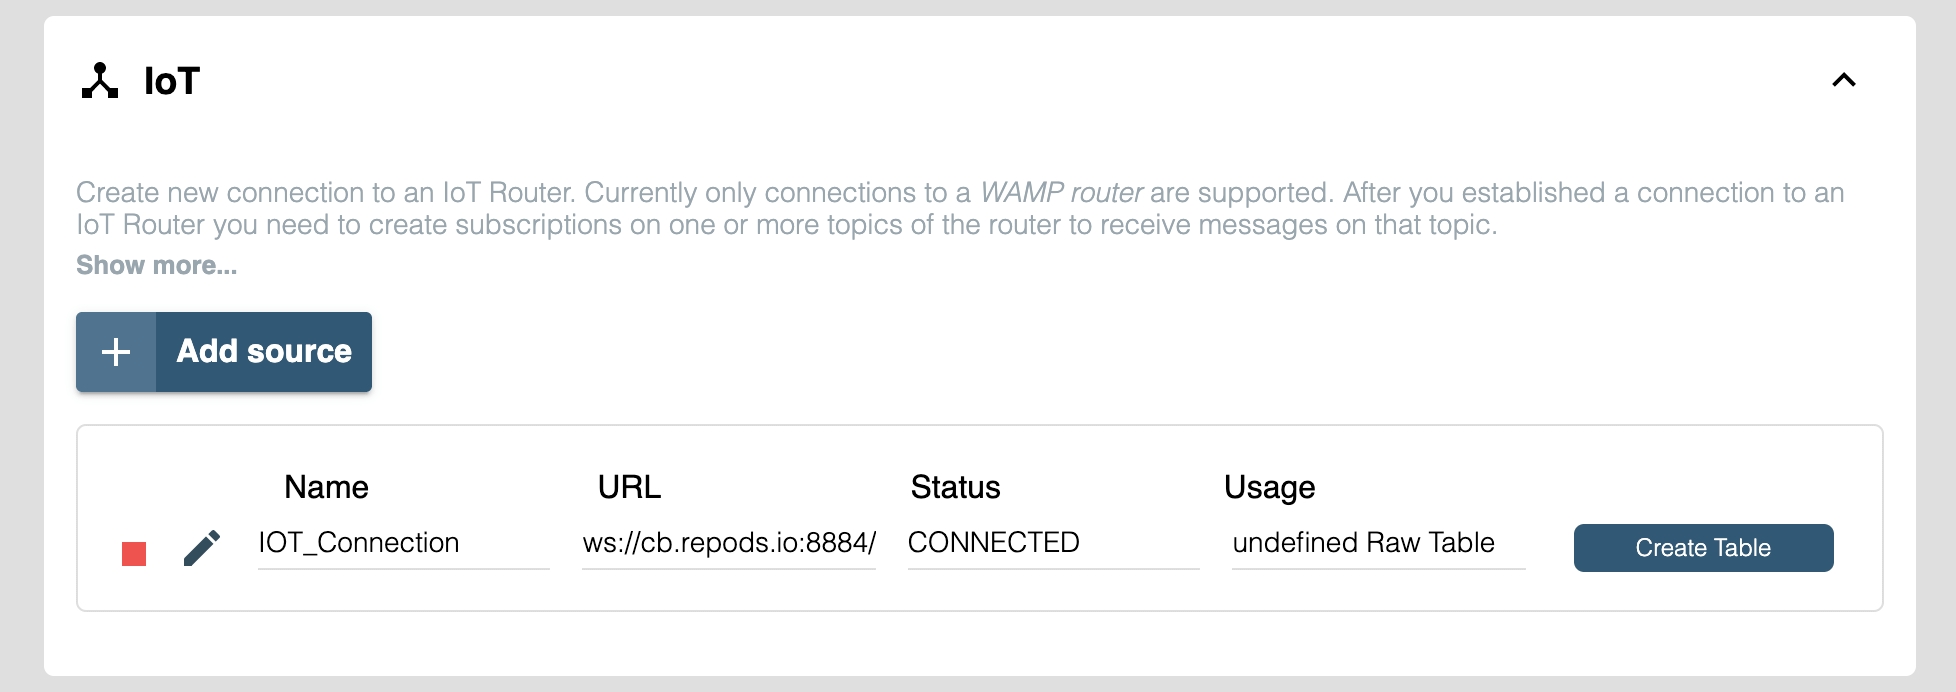Click the undefined Raw Table usage field
The image size is (1956, 692).
tap(1378, 543)
